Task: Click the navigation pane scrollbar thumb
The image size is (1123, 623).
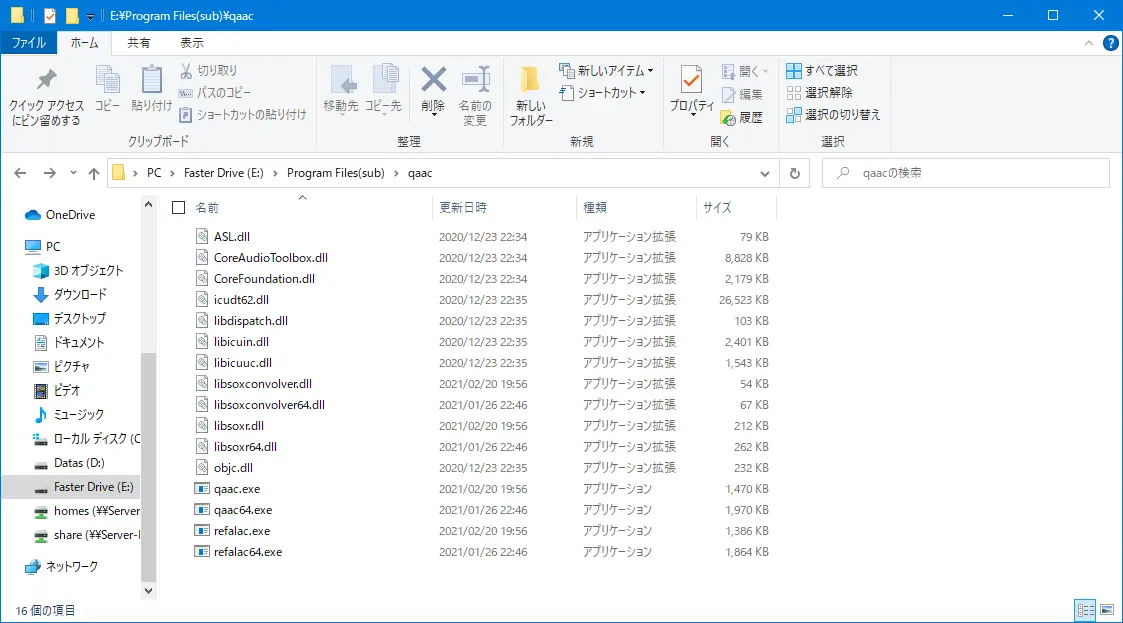Action: (x=148, y=467)
